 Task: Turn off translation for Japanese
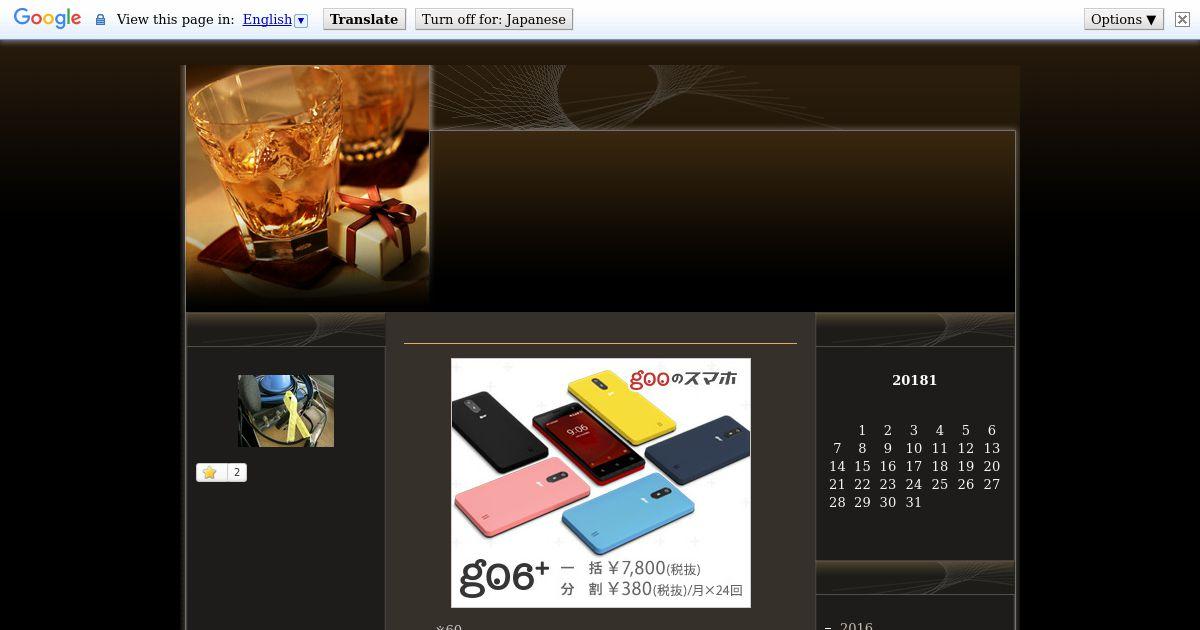point(494,19)
